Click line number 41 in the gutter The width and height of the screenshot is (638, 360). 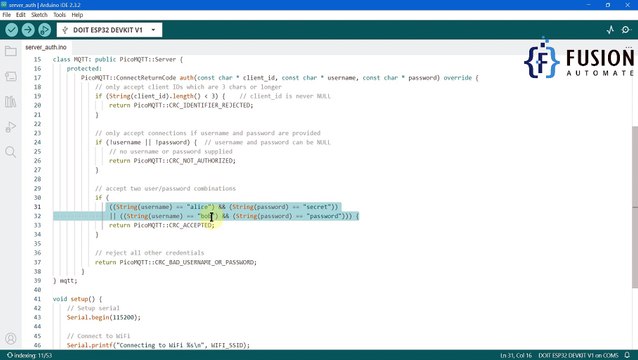click(x=37, y=299)
